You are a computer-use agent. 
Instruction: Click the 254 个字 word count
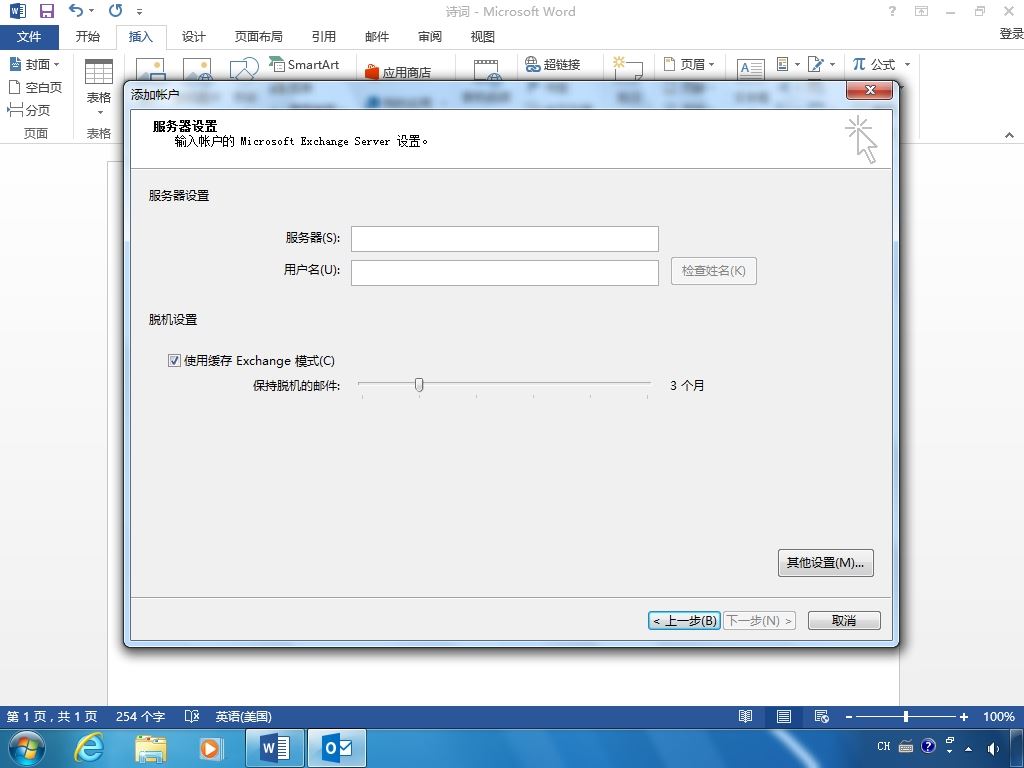pyautogui.click(x=140, y=716)
